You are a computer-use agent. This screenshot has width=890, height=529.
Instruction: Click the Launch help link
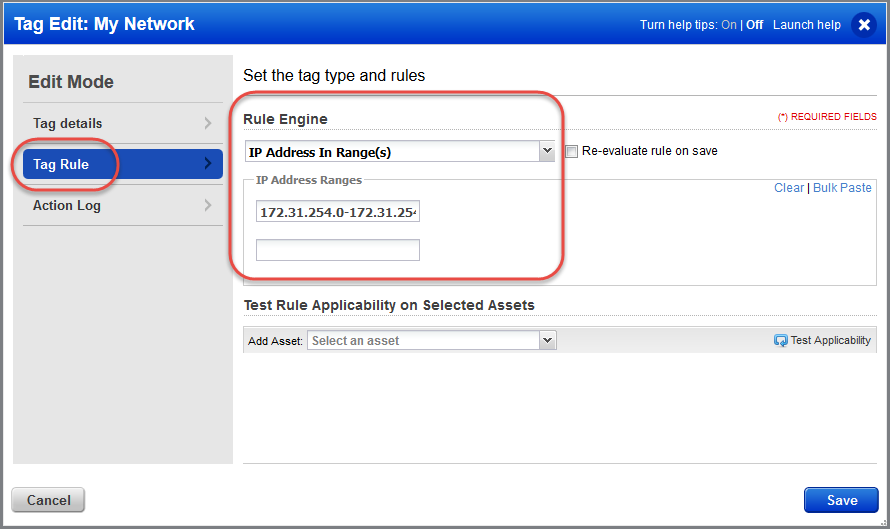[807, 25]
